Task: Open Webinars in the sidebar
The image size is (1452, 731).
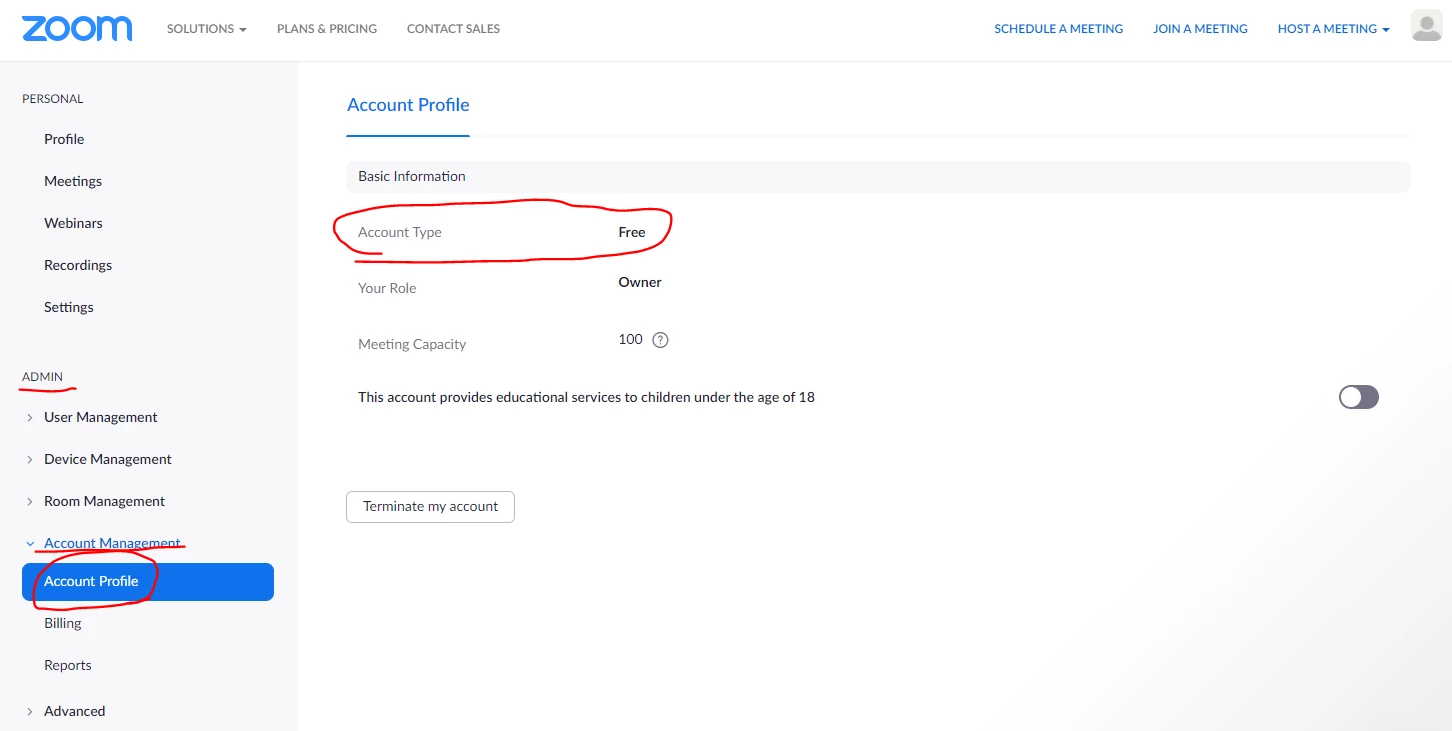Action: 73,223
